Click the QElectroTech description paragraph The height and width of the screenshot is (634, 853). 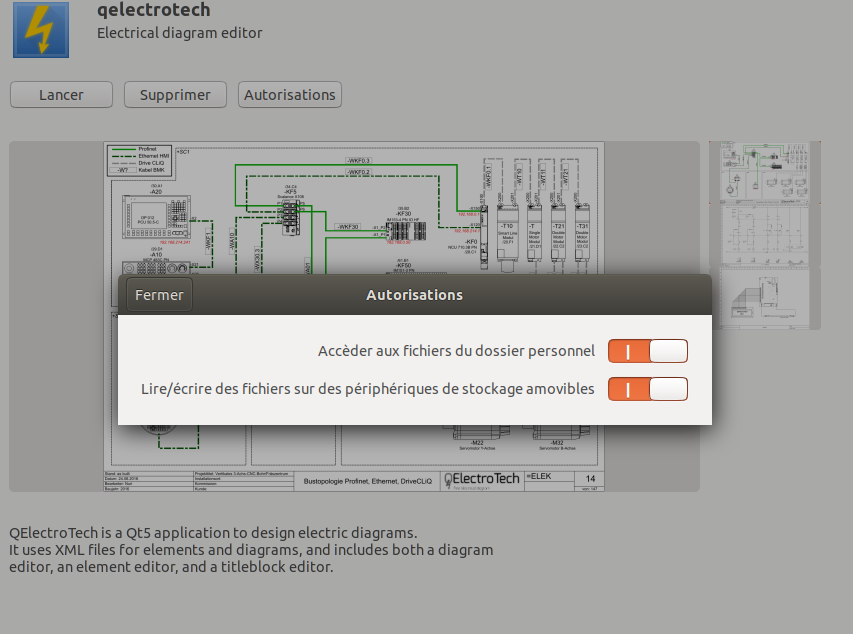[250, 549]
